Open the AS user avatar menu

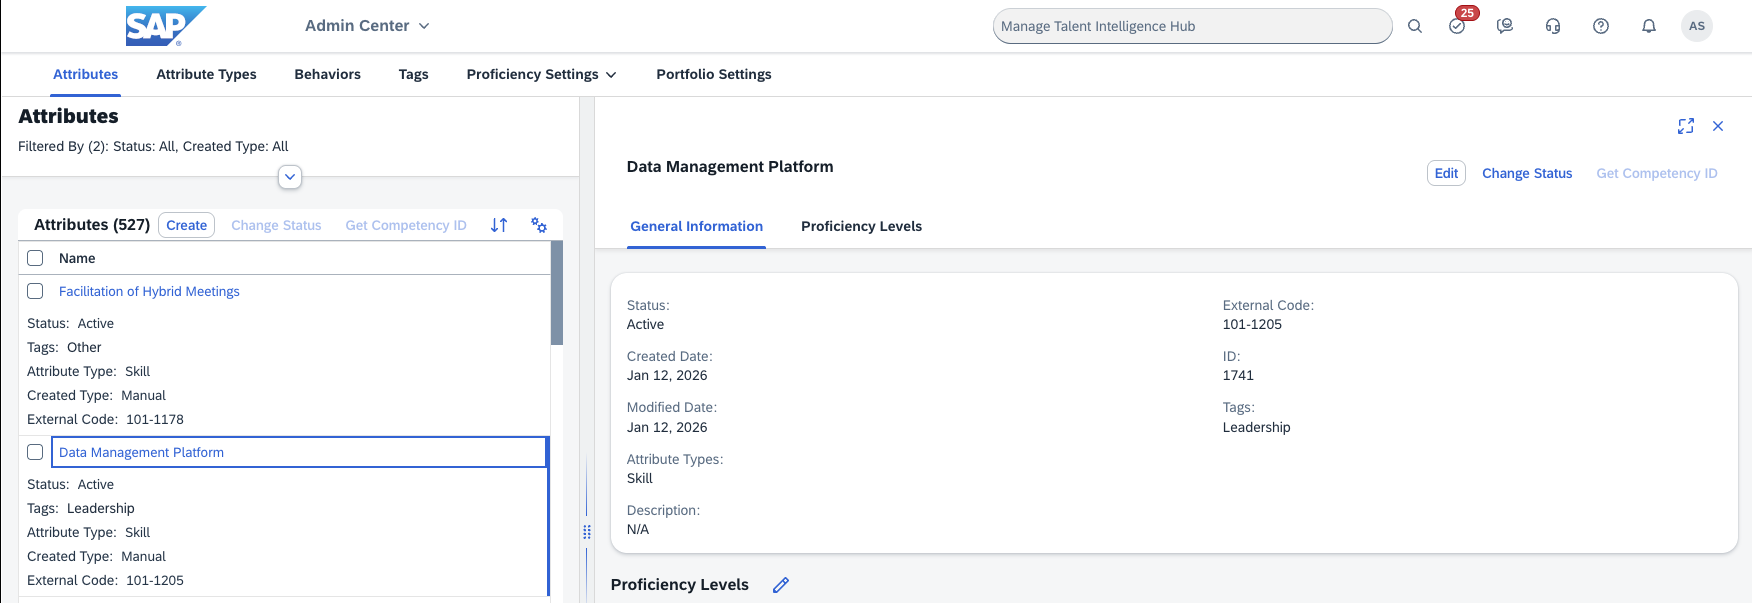[x=1697, y=26]
